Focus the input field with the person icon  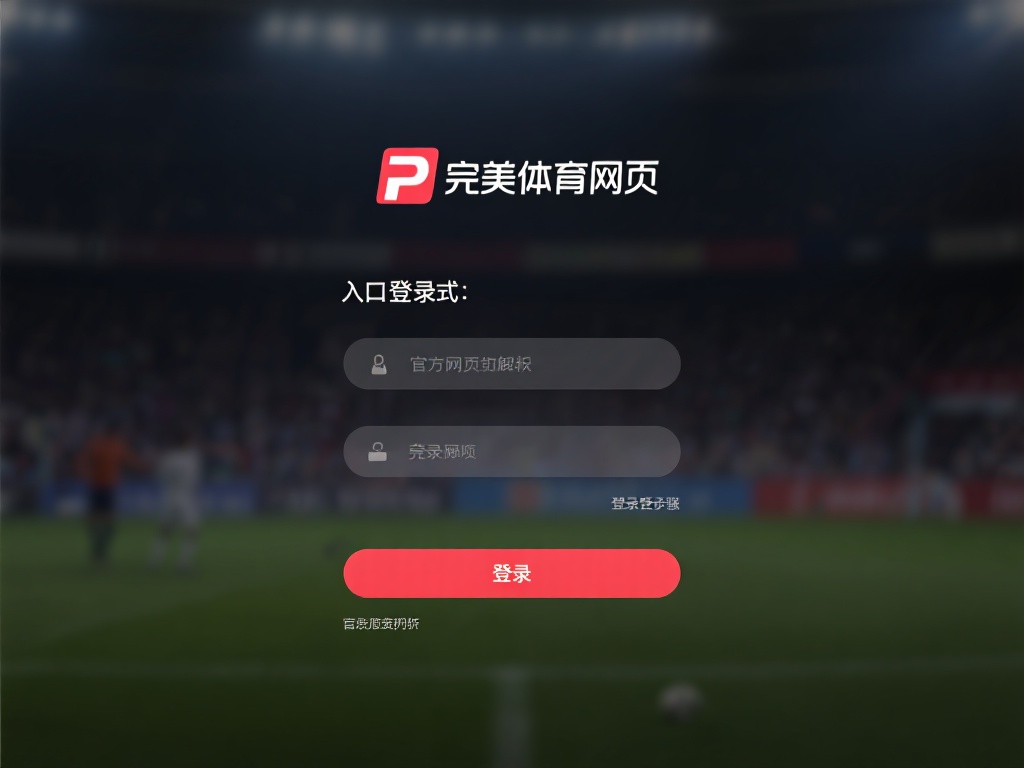(x=512, y=364)
